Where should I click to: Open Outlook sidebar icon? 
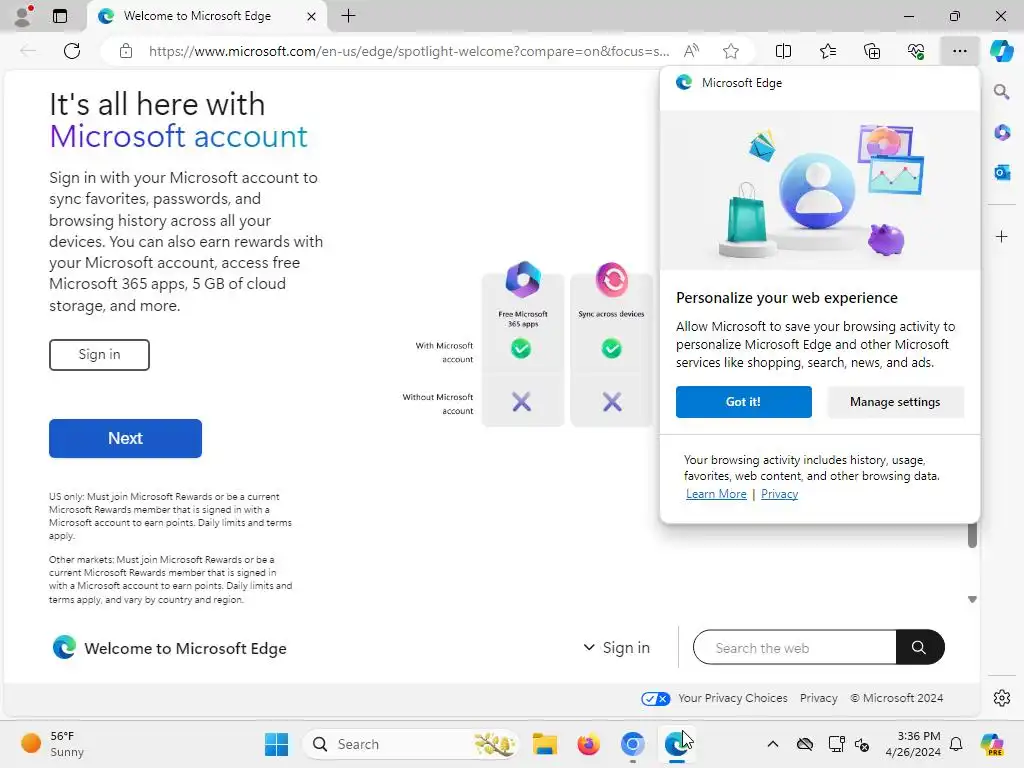(x=1002, y=172)
